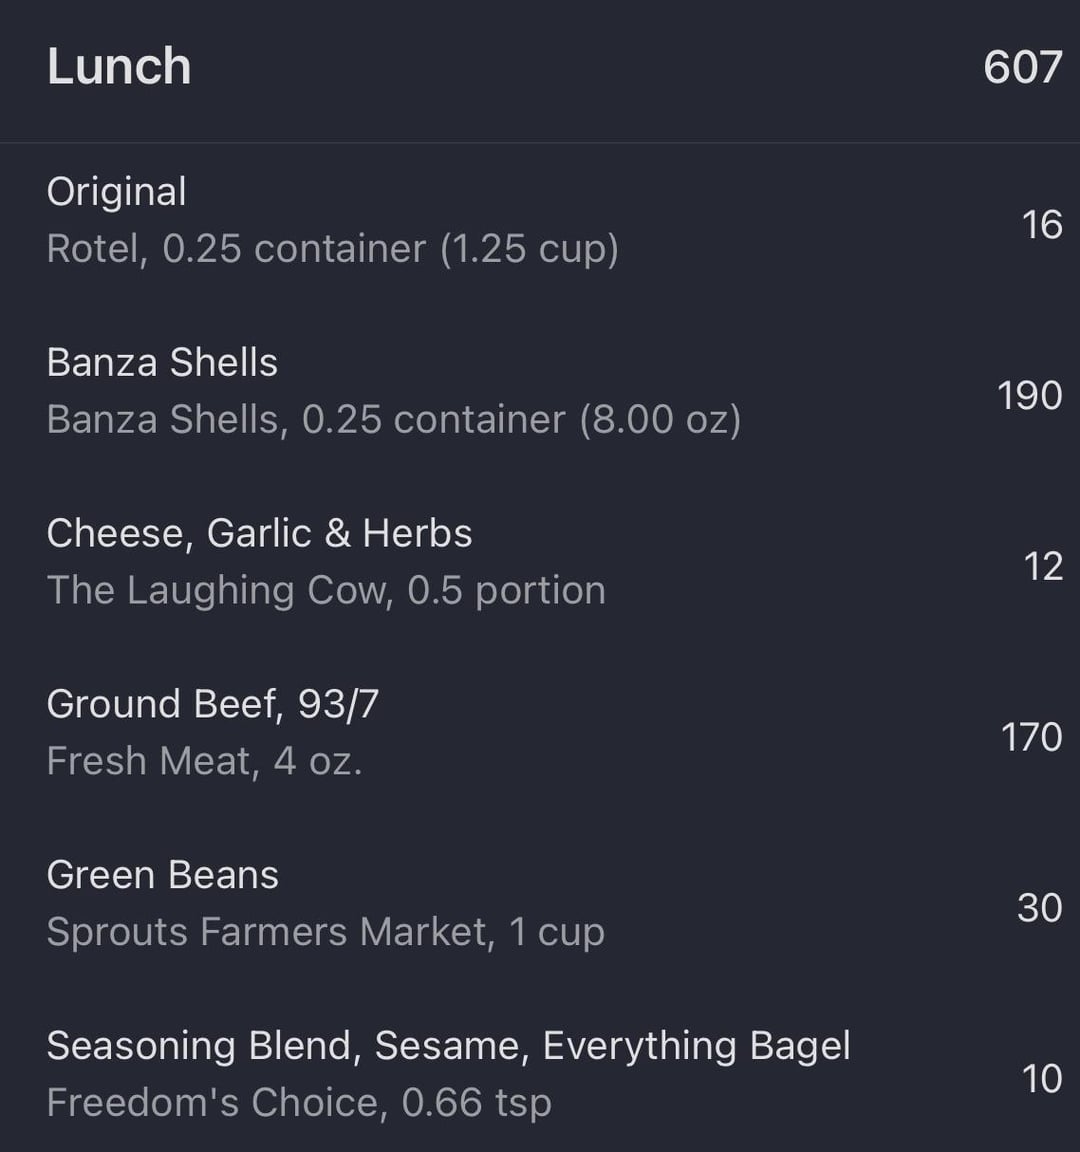
Task: Select Fresh Meat, 4 oz. serving text
Action: 204,760
